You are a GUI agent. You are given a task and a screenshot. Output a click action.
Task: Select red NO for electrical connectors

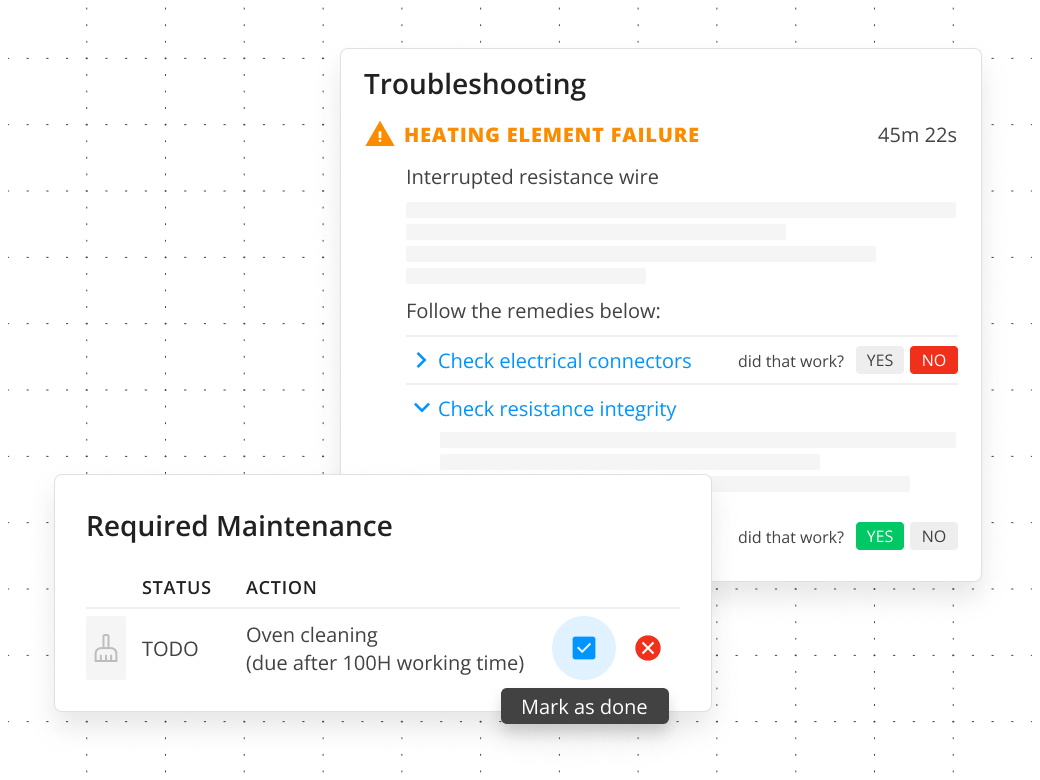[933, 360]
